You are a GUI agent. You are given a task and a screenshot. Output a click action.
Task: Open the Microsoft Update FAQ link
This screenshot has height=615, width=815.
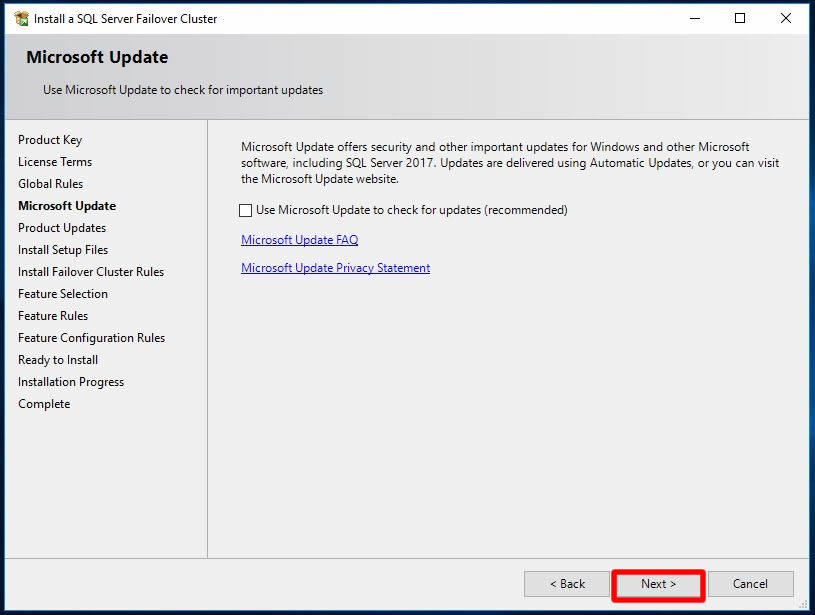point(299,240)
